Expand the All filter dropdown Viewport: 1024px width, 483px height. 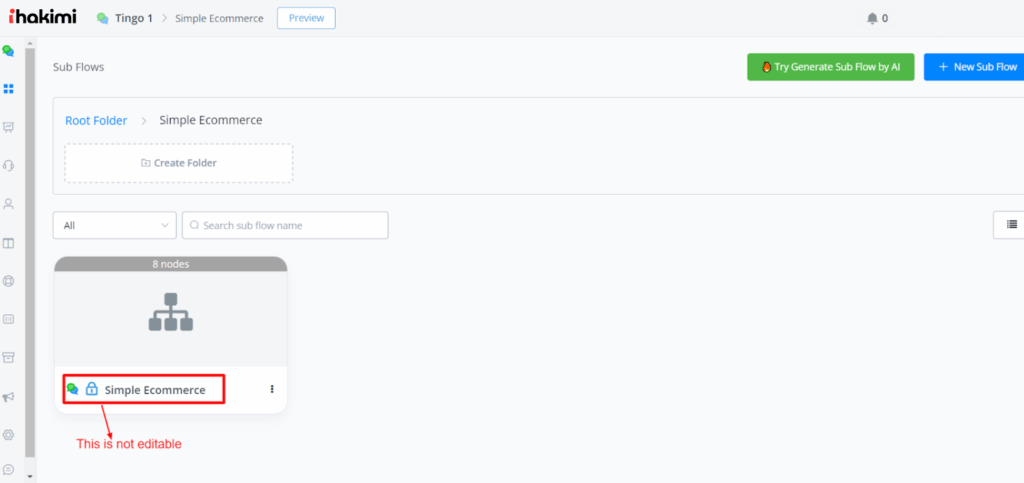coord(114,226)
